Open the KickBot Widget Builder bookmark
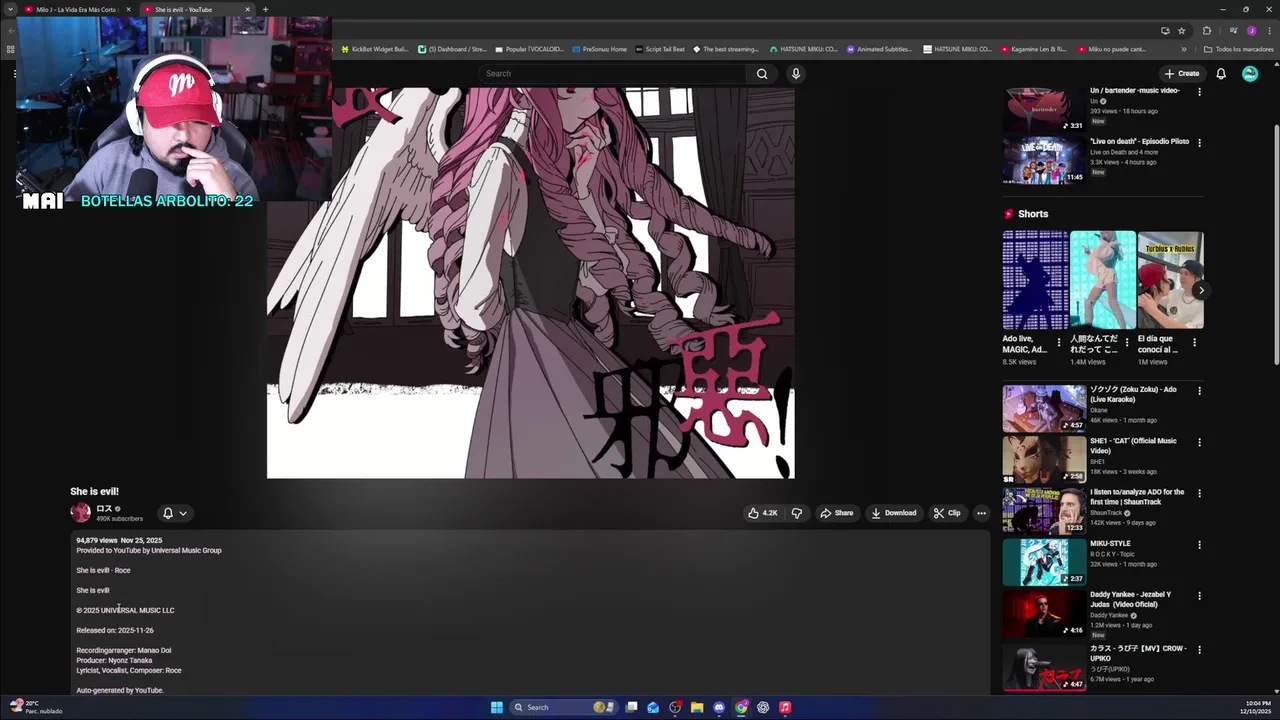This screenshot has width=1280, height=720. [x=375, y=49]
